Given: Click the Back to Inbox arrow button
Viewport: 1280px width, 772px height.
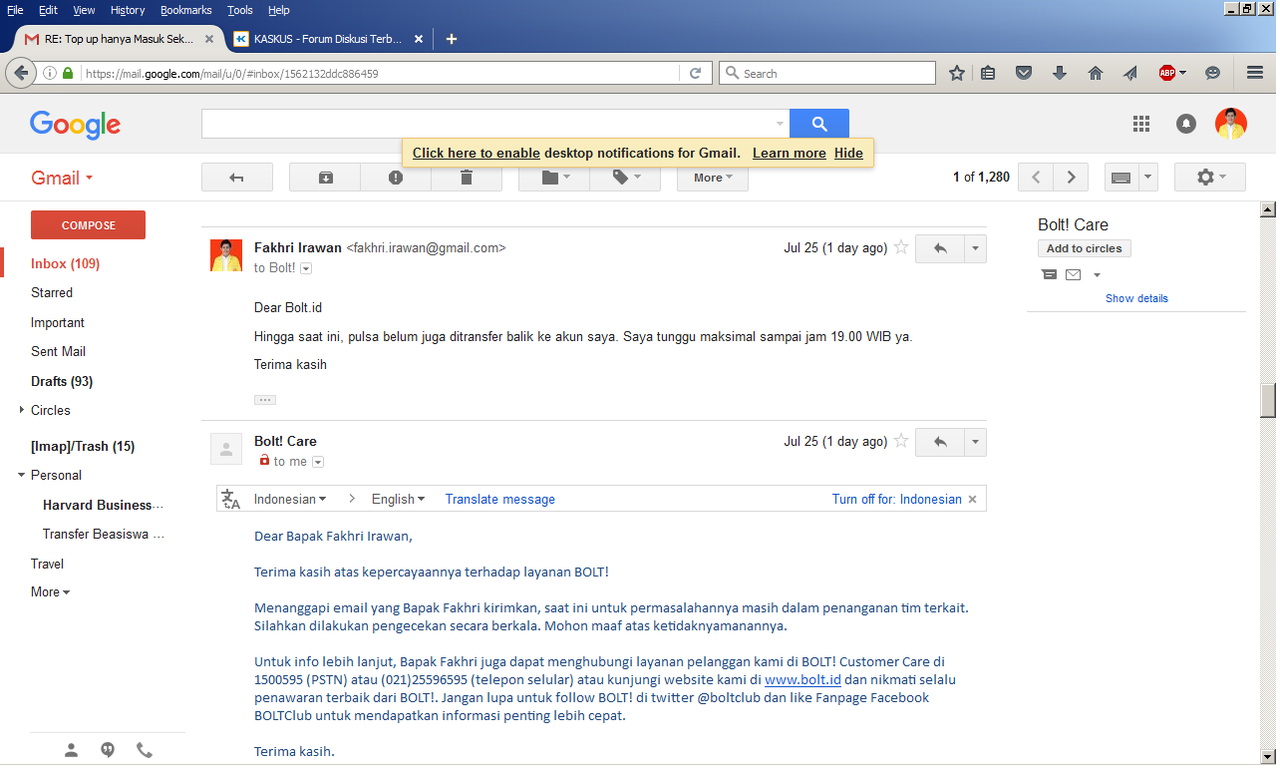Looking at the screenshot, I should tap(237, 177).
